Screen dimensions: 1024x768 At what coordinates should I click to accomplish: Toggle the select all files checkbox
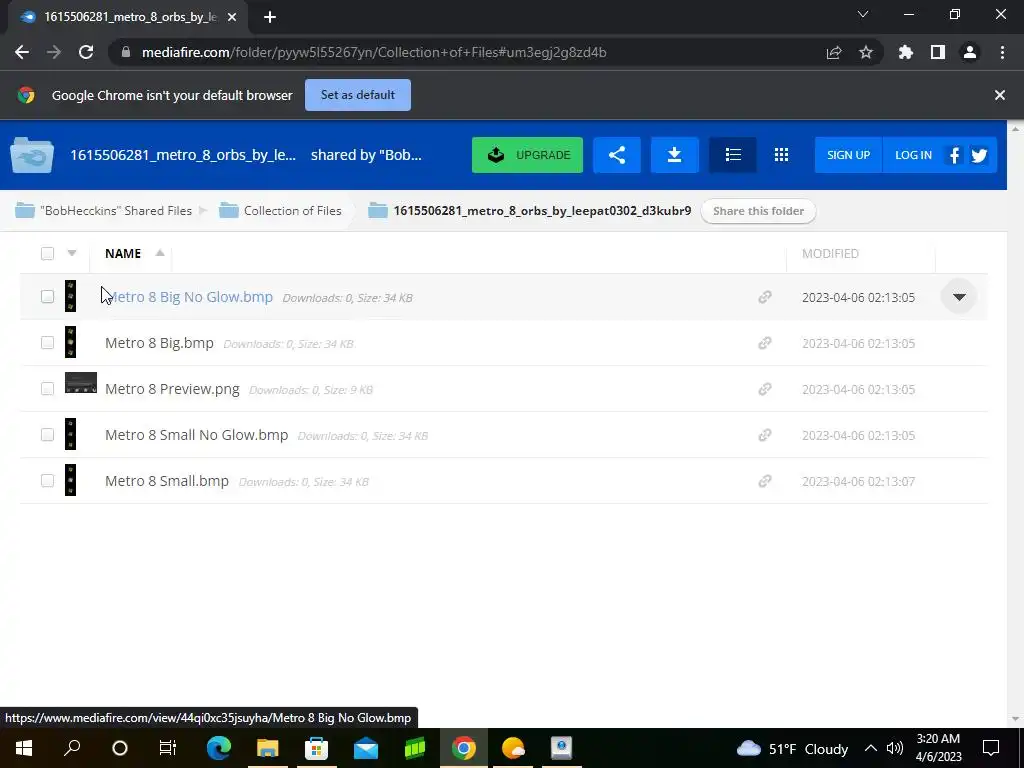click(47, 253)
